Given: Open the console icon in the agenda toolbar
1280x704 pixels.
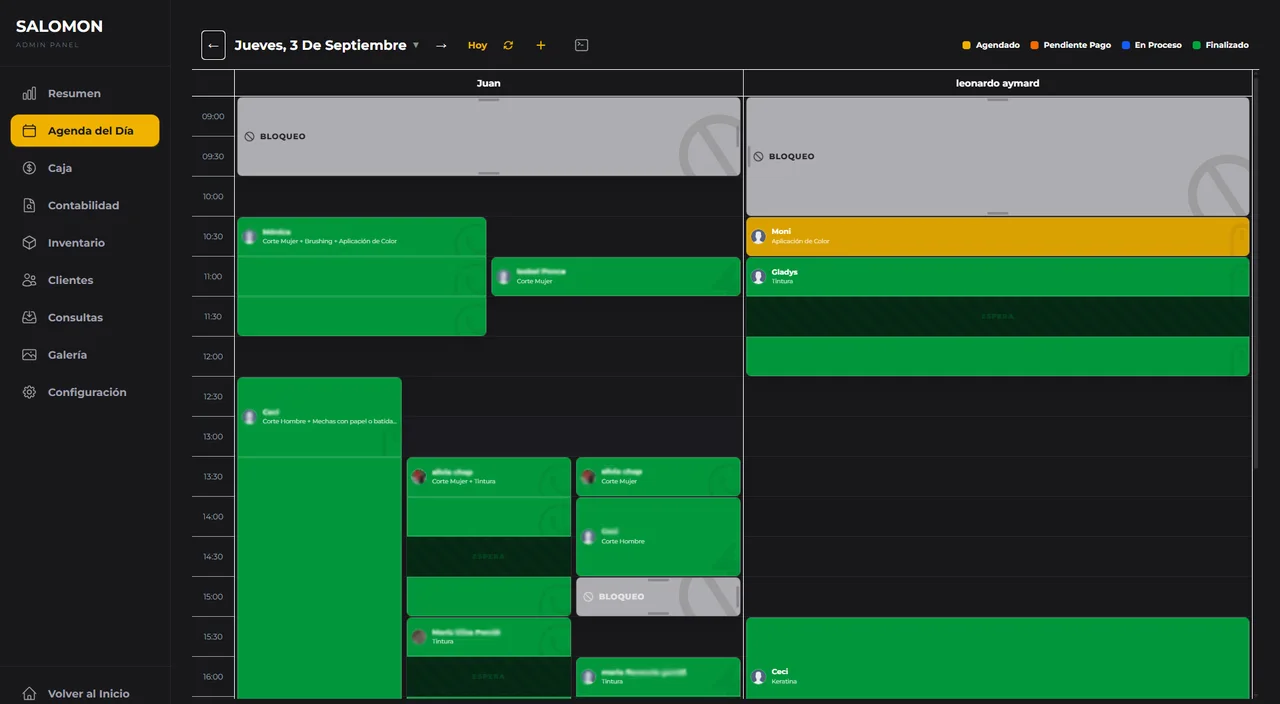Looking at the screenshot, I should 582,45.
